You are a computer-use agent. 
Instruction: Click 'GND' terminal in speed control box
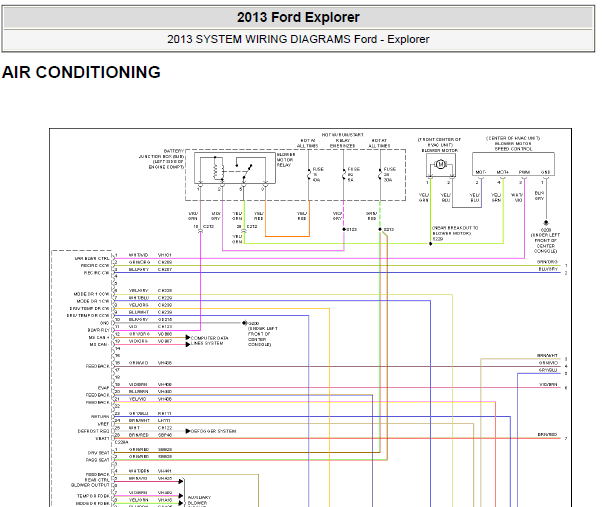546,172
